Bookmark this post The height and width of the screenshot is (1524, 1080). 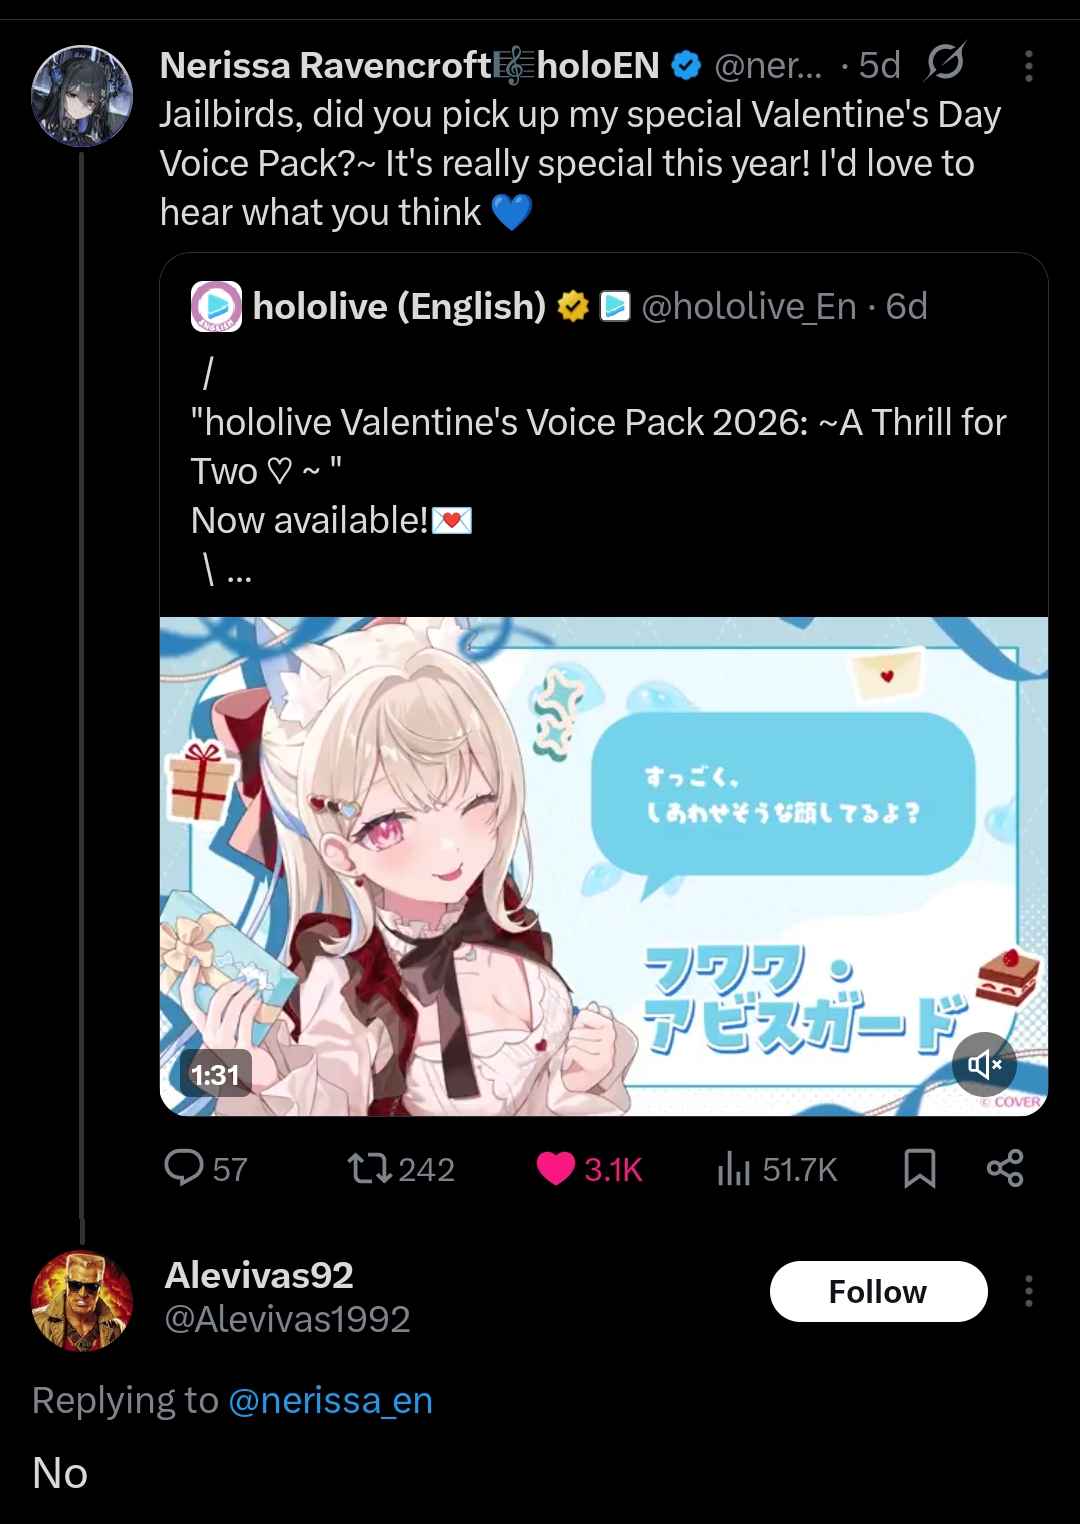point(920,1168)
